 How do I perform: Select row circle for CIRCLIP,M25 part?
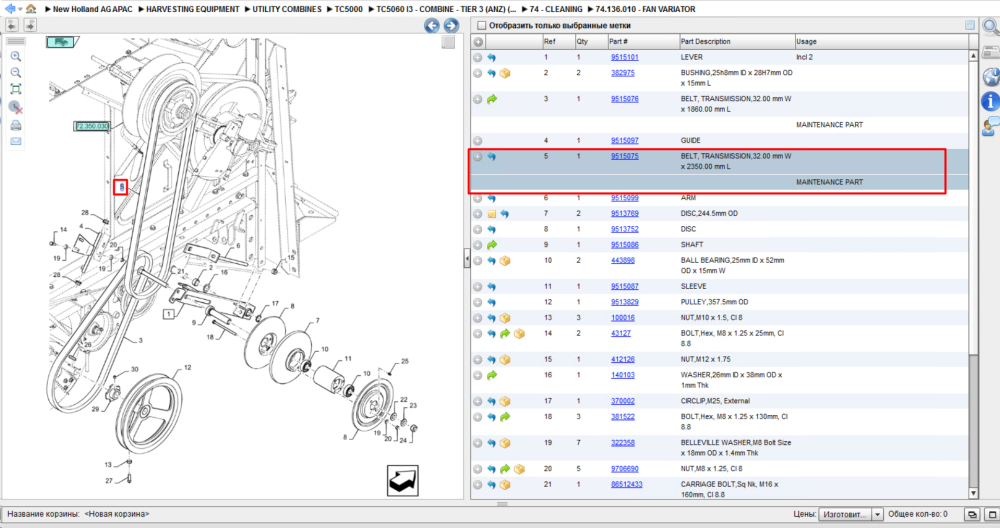(x=478, y=402)
